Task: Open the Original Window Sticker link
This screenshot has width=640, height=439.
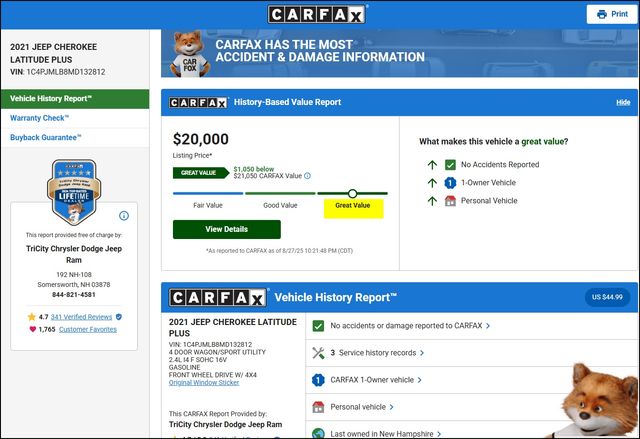Action: click(204, 383)
